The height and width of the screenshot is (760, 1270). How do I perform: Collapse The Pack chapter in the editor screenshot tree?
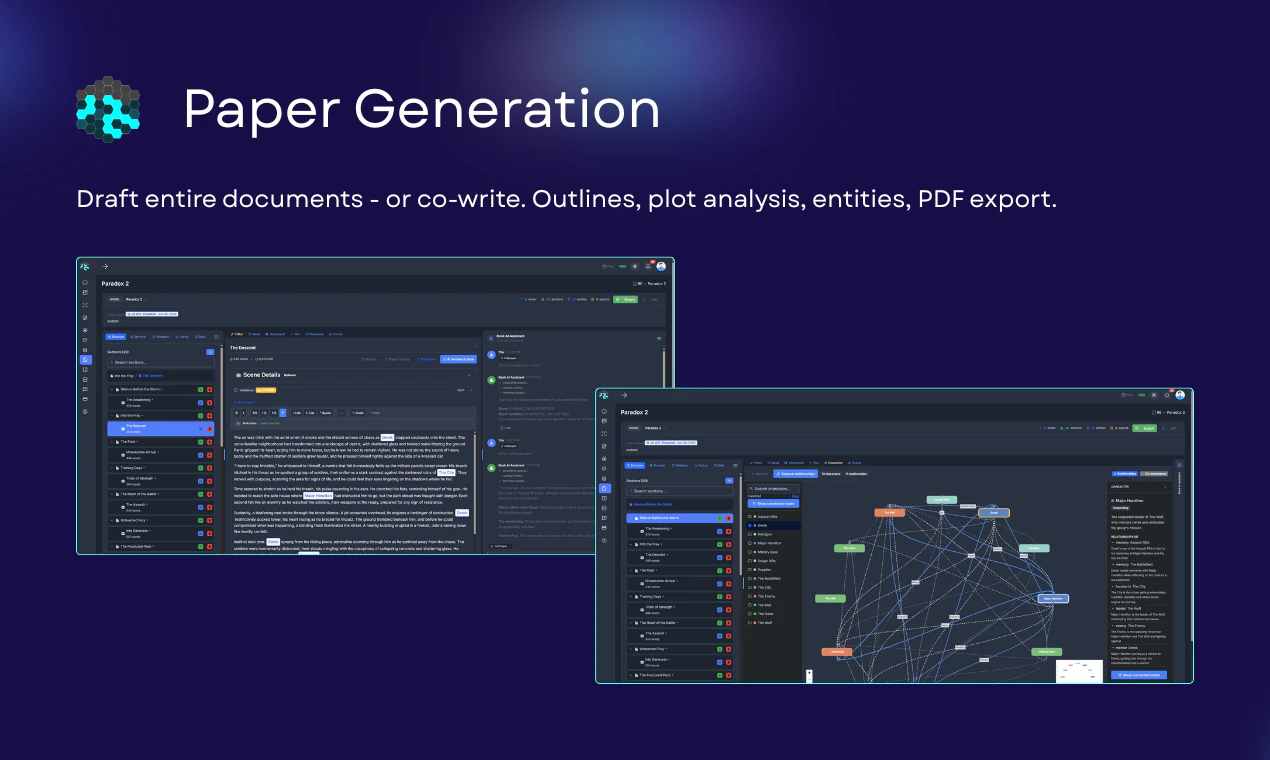112,442
